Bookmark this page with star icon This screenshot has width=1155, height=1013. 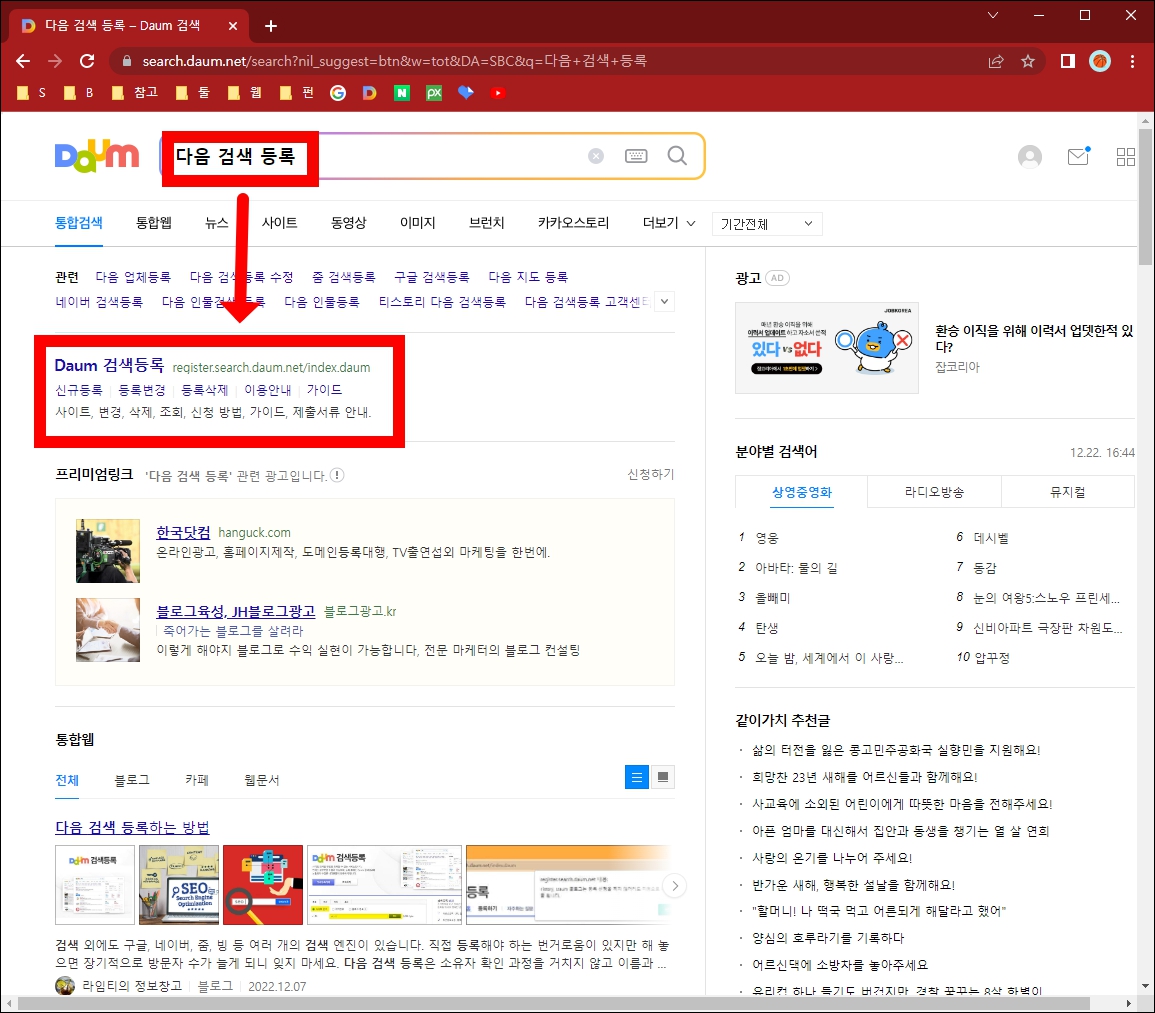click(1028, 61)
